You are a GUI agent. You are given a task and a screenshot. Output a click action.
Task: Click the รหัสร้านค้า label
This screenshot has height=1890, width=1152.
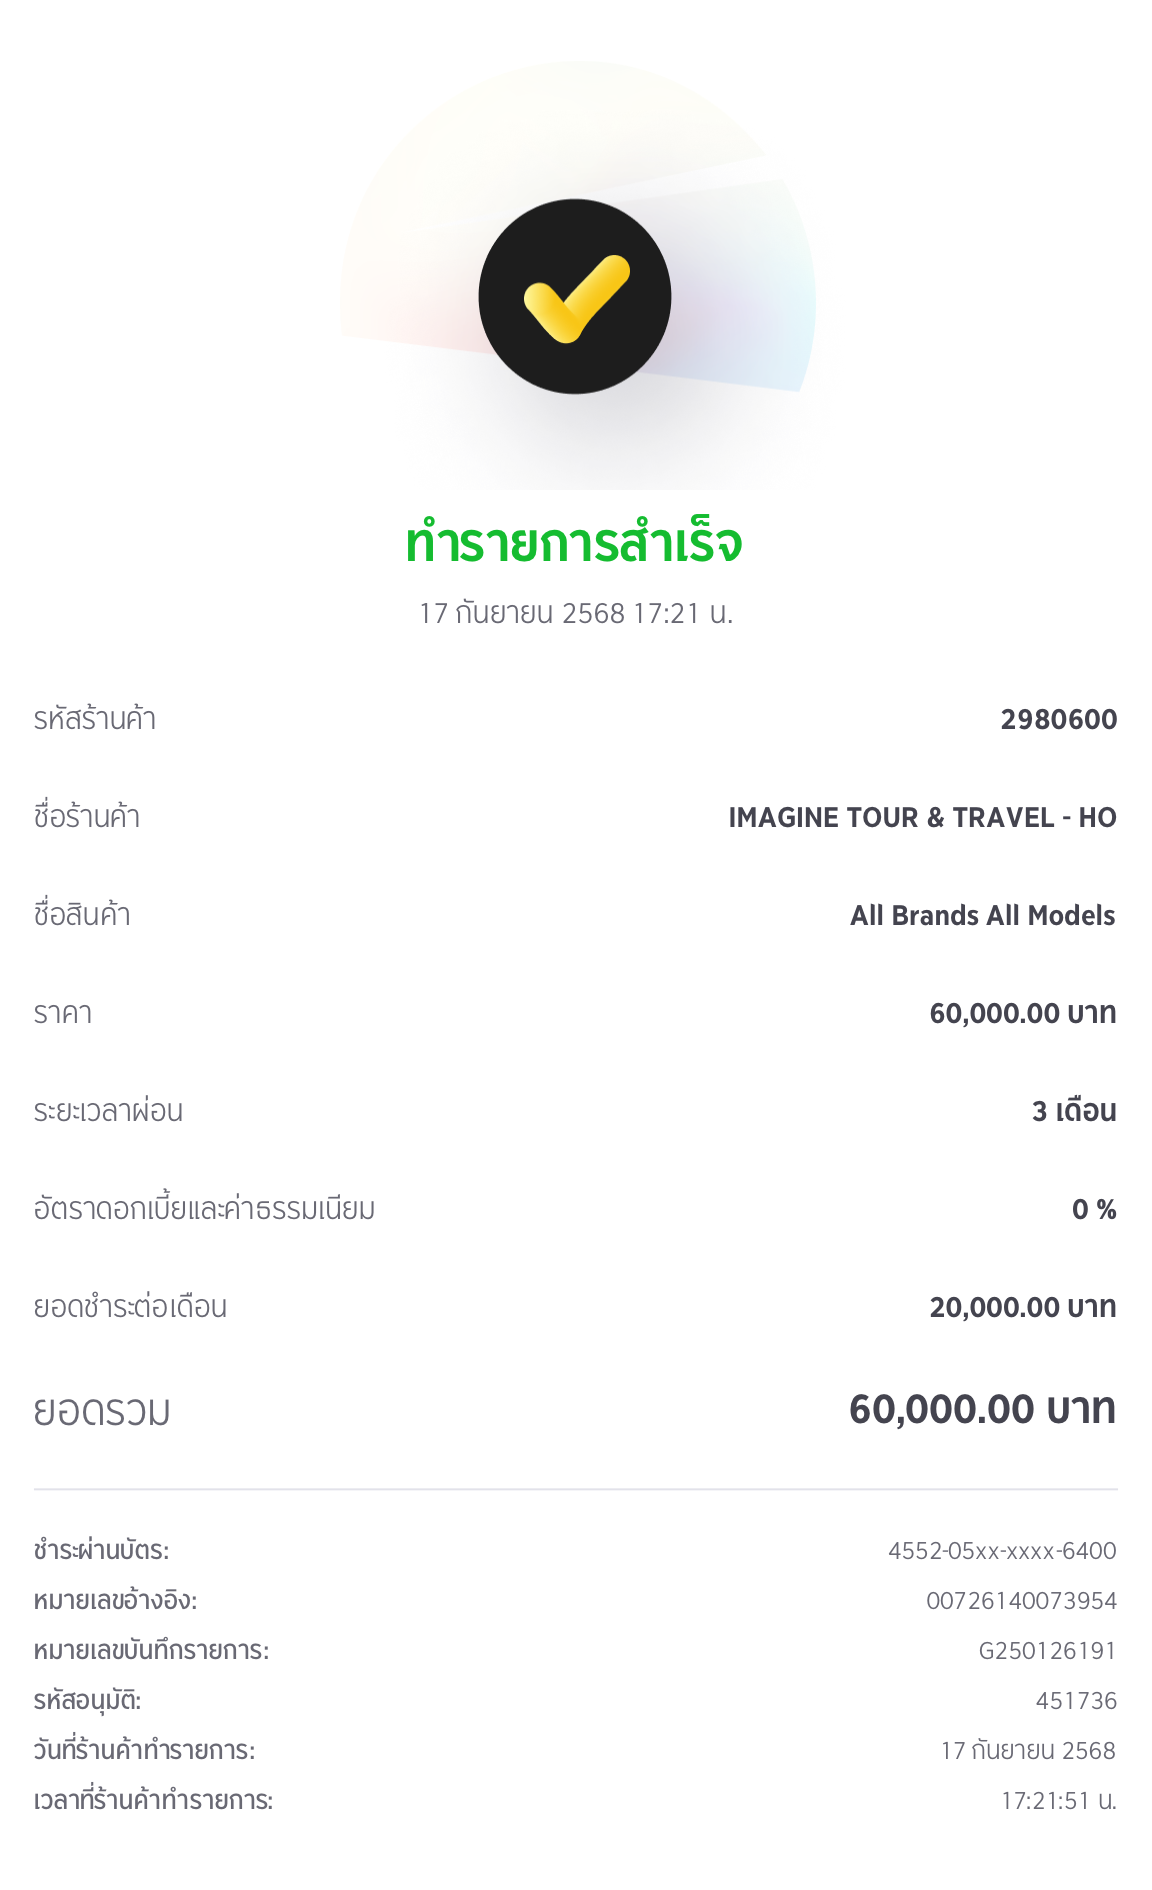coord(95,720)
